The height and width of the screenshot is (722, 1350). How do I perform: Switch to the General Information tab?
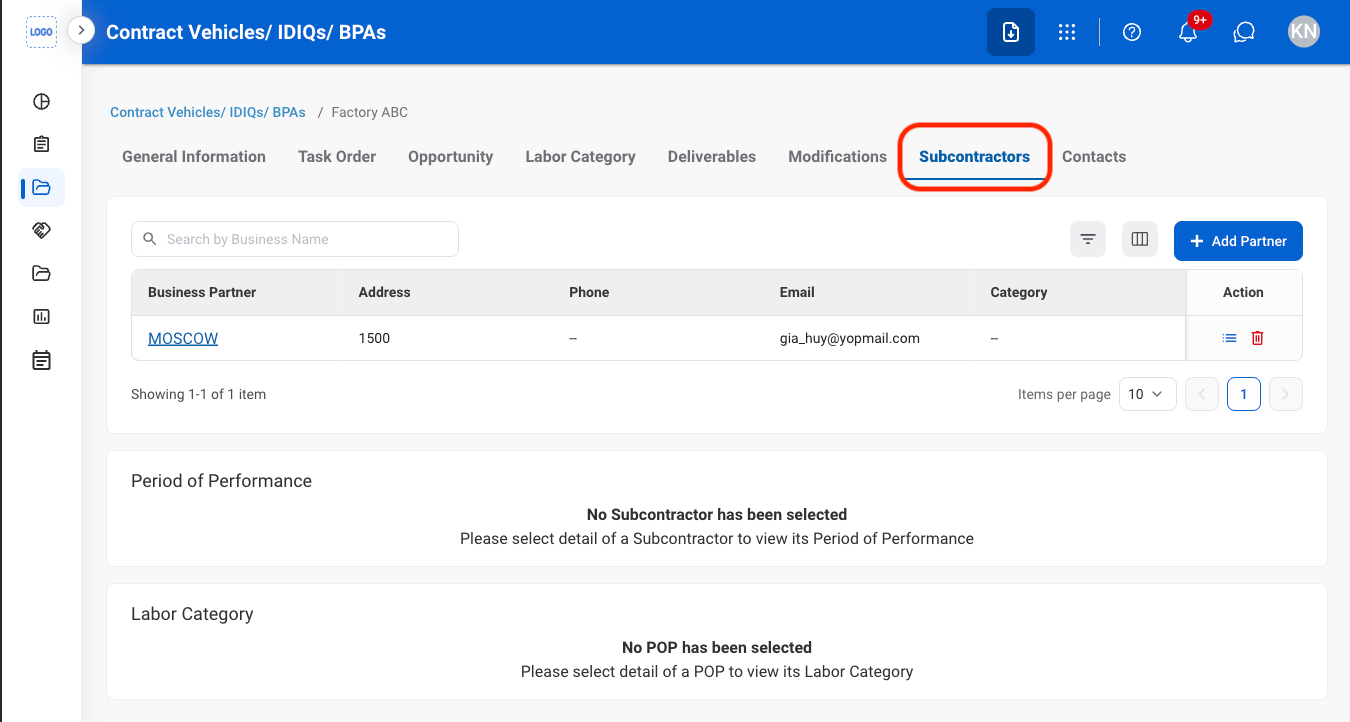point(194,156)
